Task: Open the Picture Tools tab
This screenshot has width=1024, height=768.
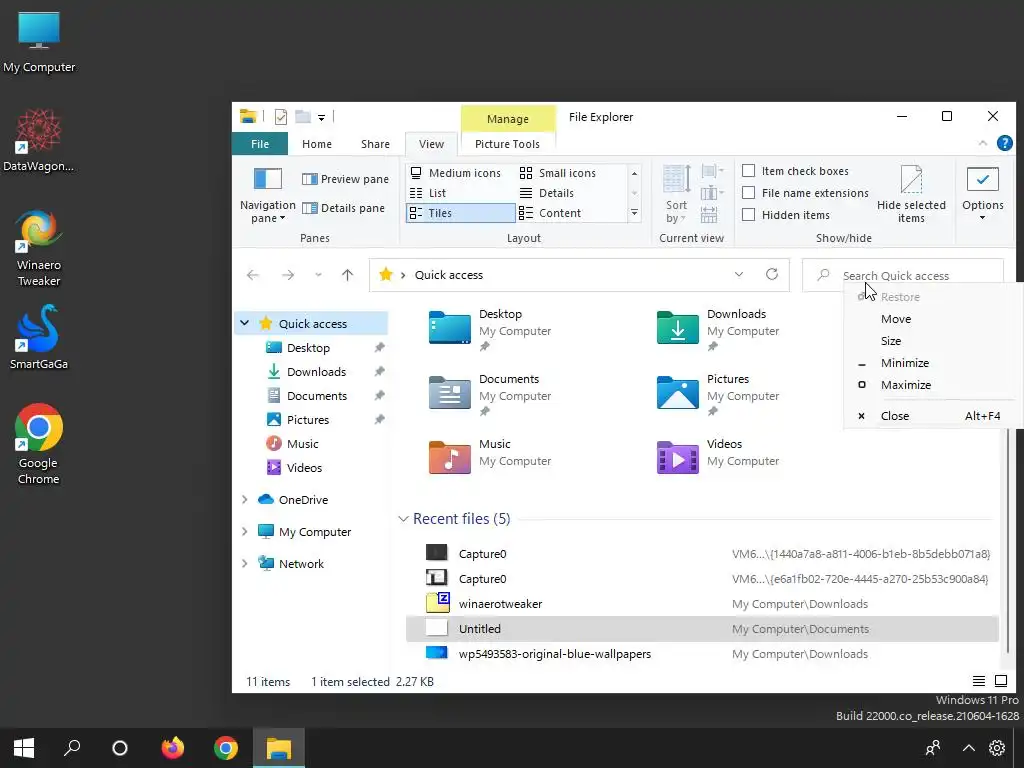Action: click(507, 144)
